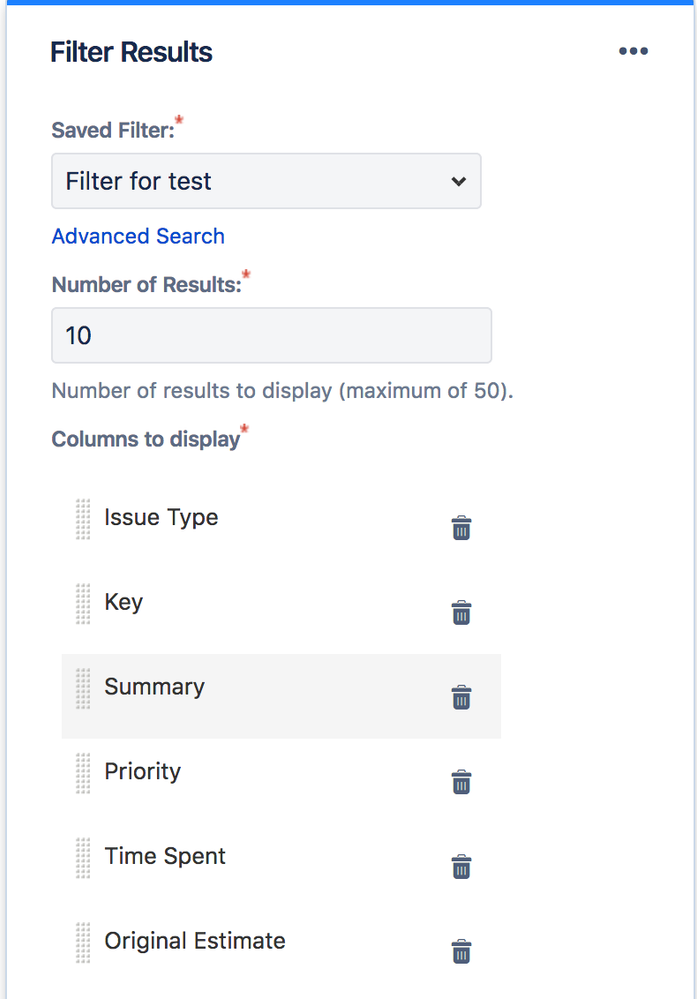
Task: Click the Filter Results heading
Action: pos(131,51)
